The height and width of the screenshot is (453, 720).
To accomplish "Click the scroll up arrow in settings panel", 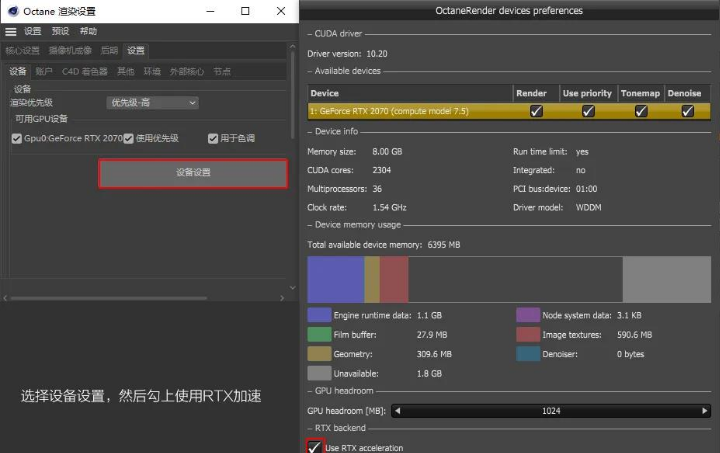I will 292,46.
